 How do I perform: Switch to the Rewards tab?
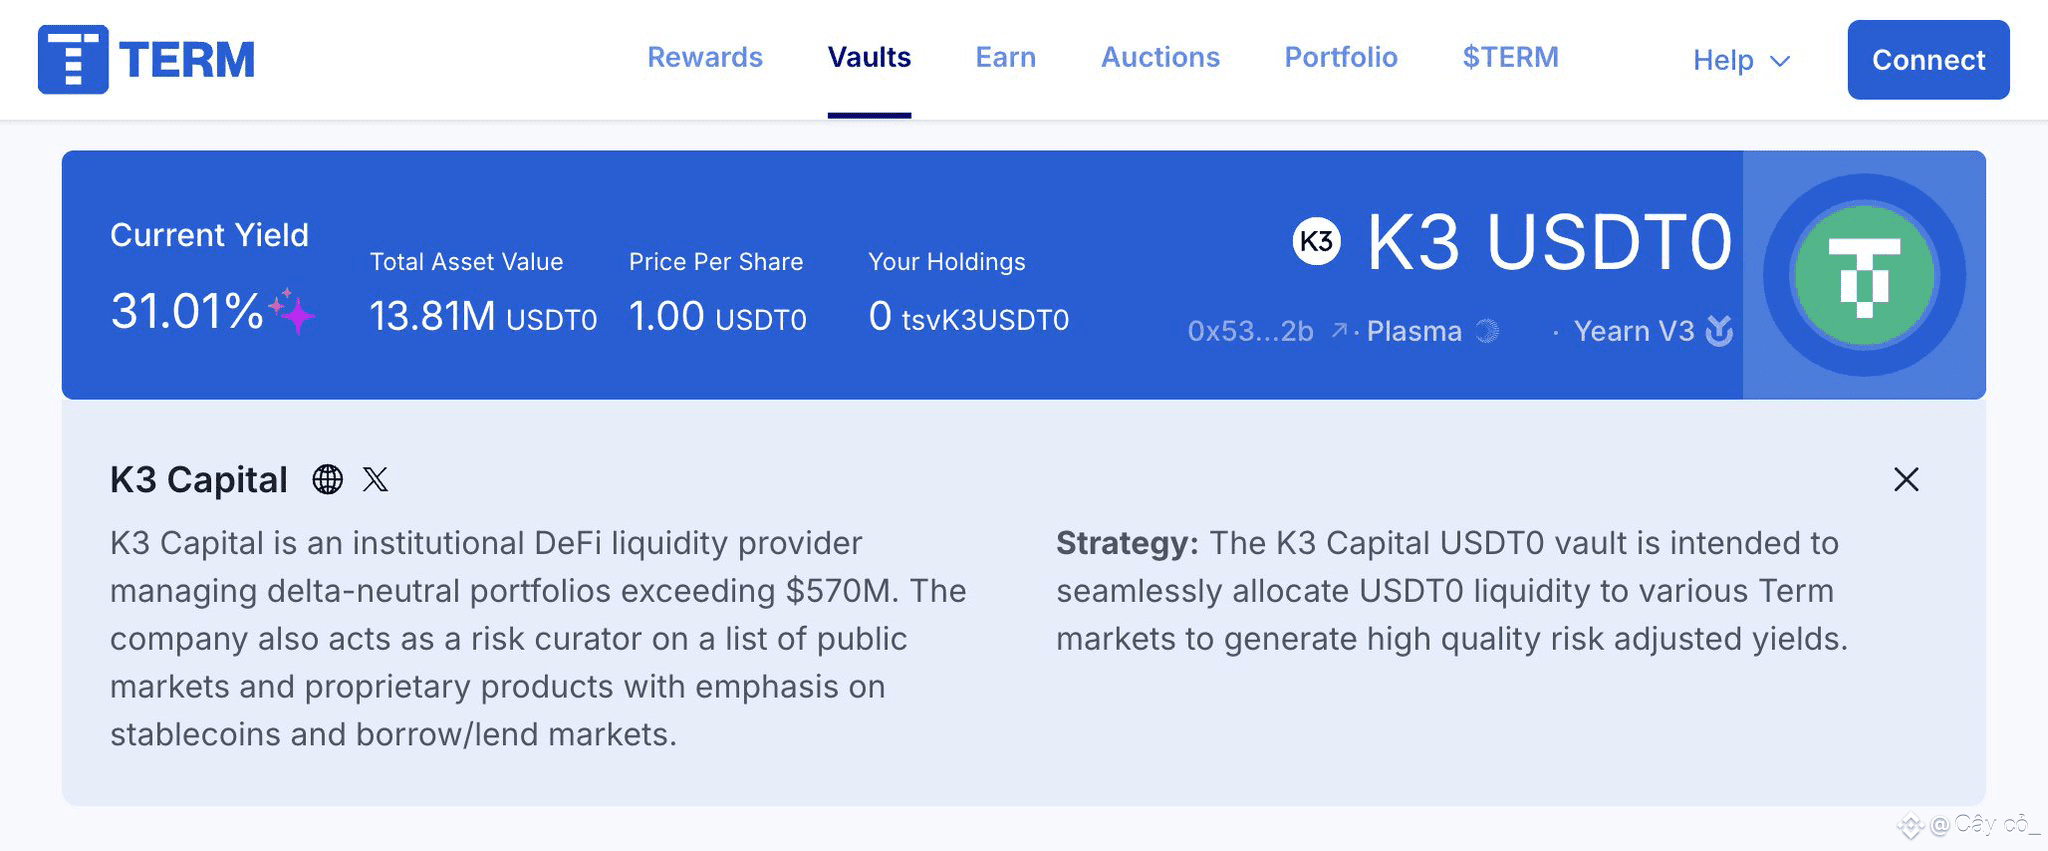(704, 57)
